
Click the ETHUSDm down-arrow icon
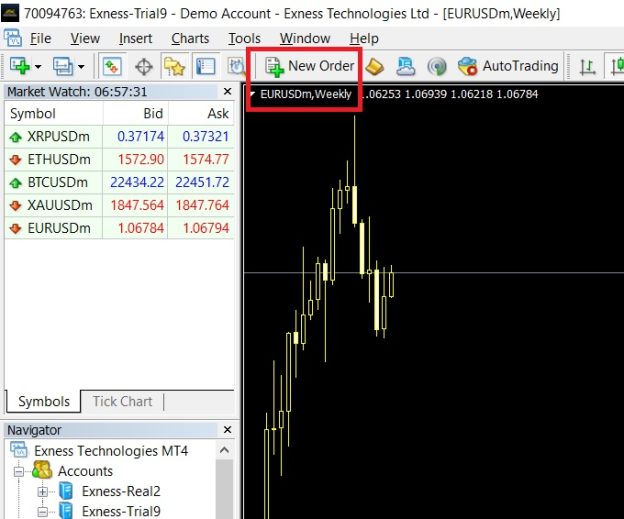16,160
